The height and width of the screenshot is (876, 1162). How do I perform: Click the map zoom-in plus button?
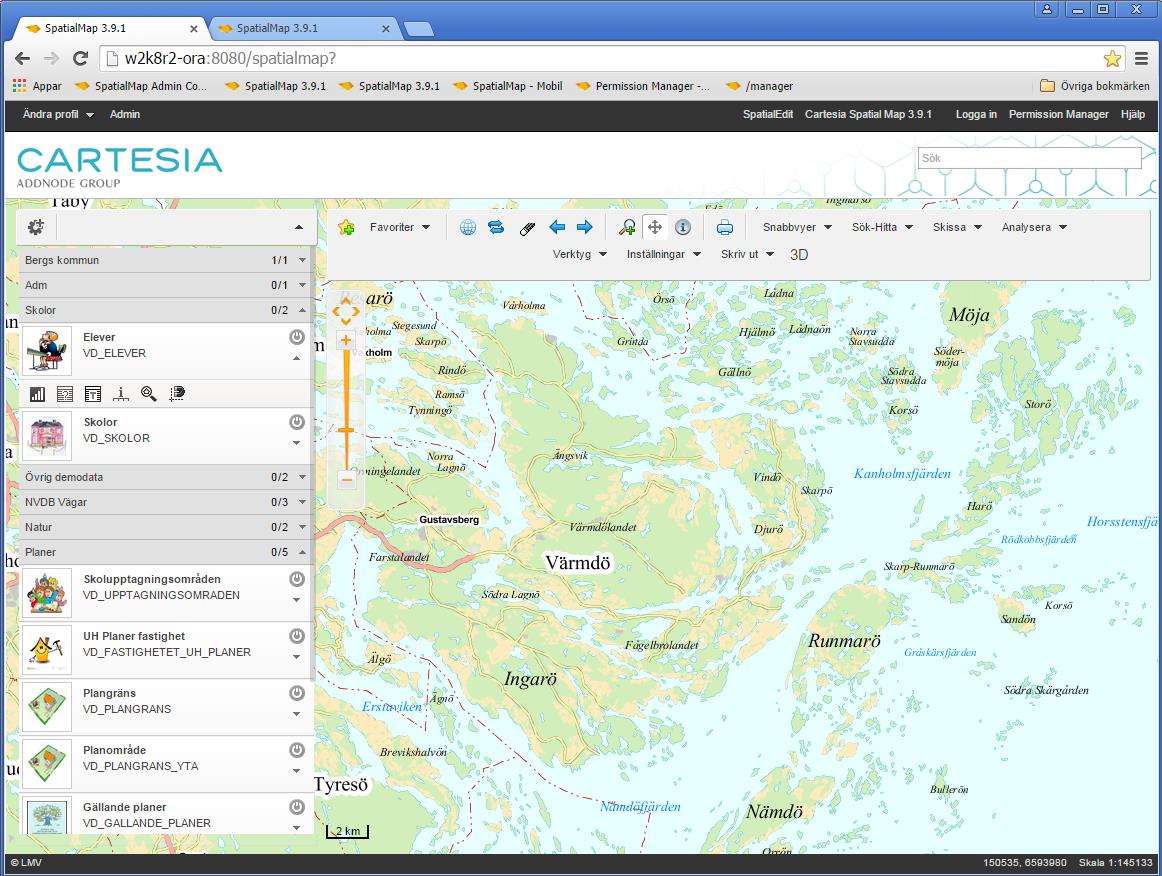(x=345, y=340)
